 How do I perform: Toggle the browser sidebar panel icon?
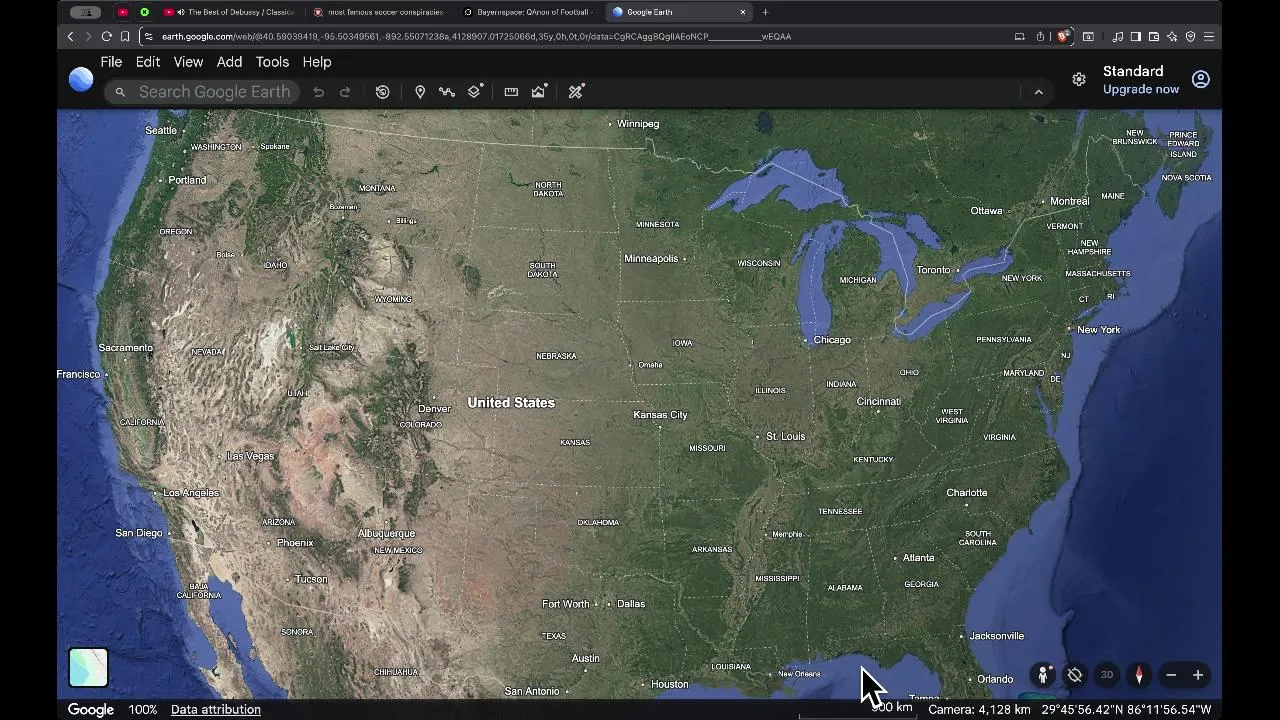pos(1136,37)
